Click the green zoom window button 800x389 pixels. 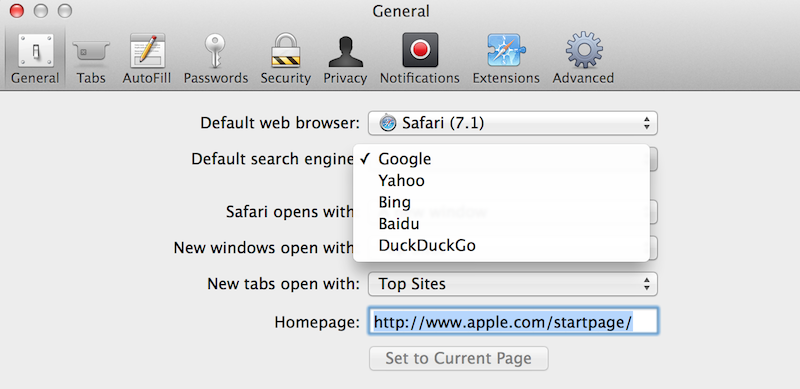pyautogui.click(x=65, y=10)
